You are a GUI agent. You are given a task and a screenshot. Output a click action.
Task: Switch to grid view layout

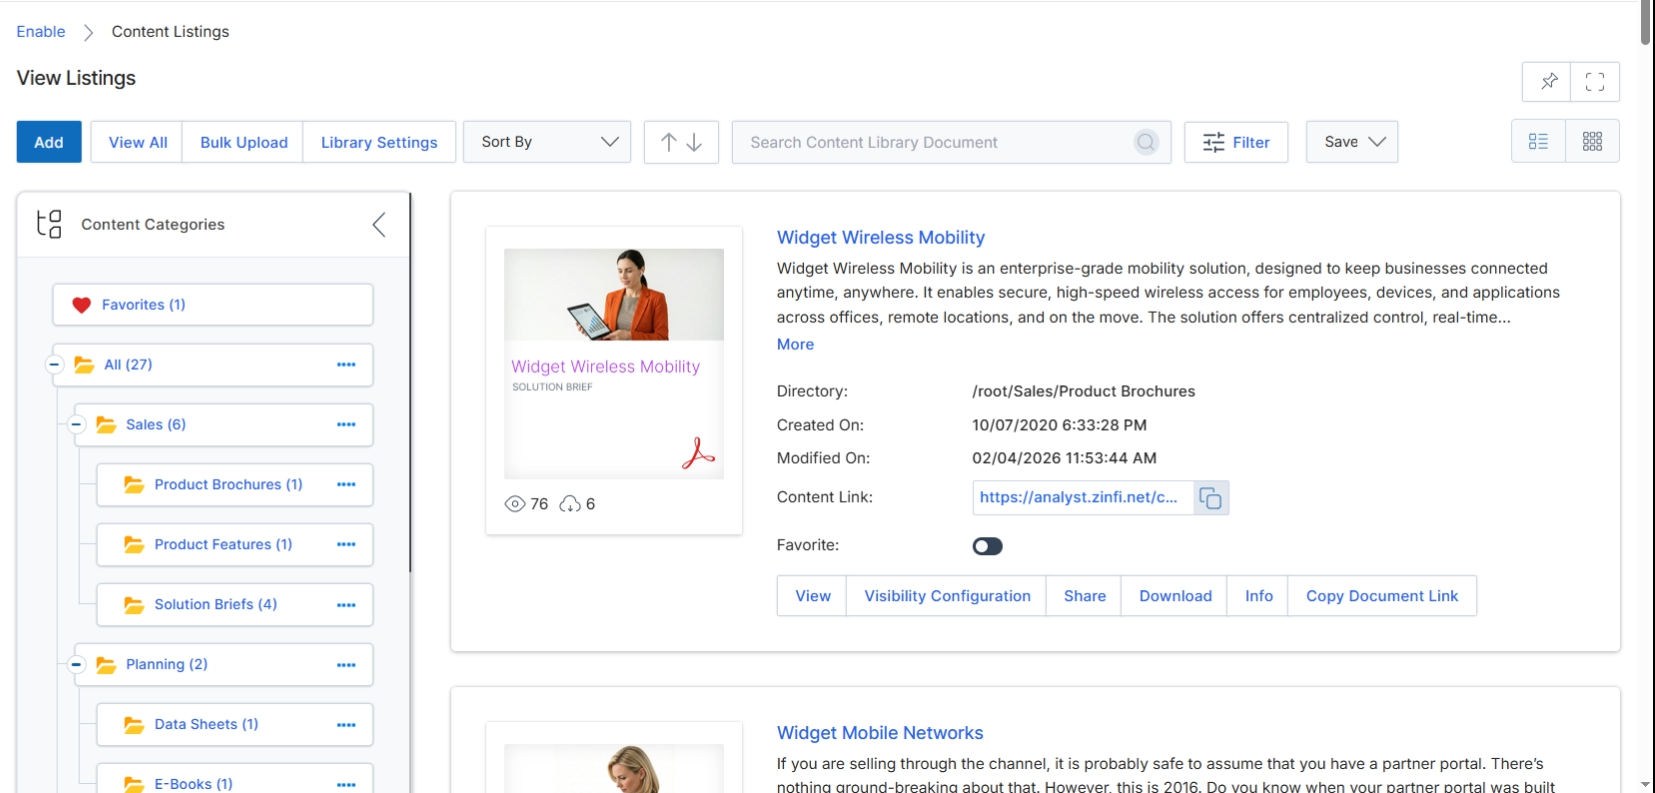pos(1592,142)
